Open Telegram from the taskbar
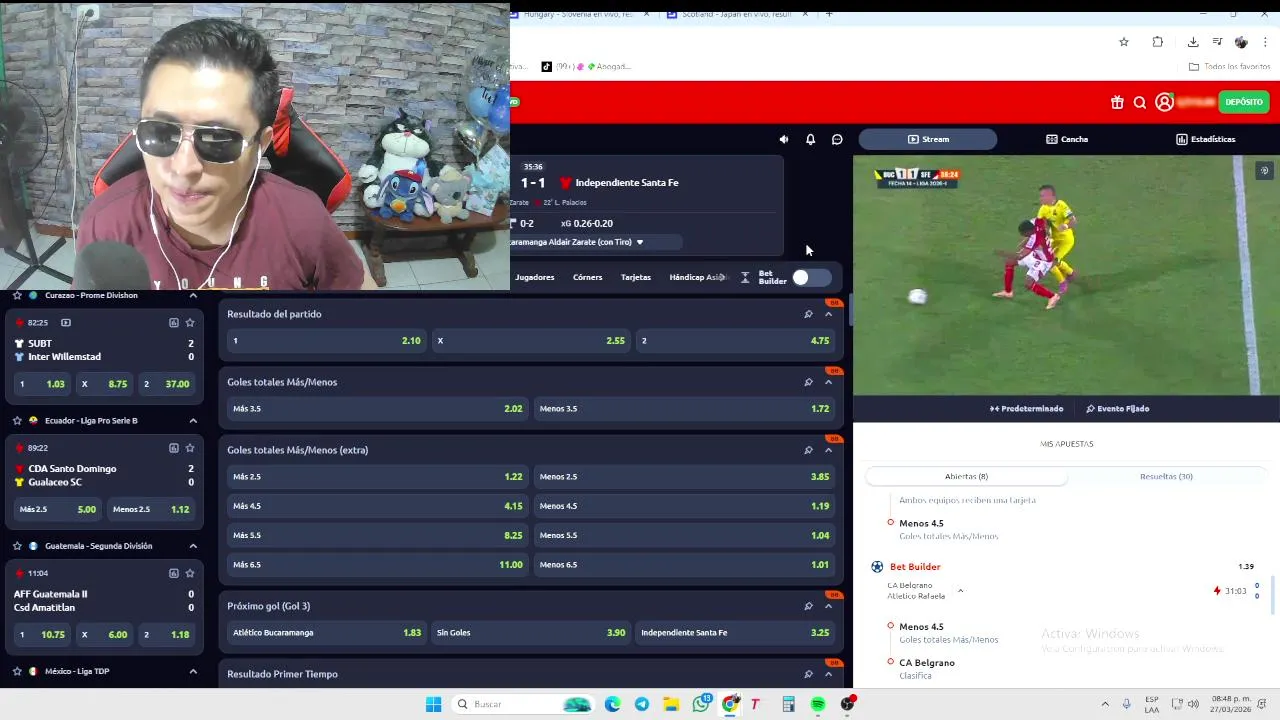The width and height of the screenshot is (1280, 720). point(642,704)
